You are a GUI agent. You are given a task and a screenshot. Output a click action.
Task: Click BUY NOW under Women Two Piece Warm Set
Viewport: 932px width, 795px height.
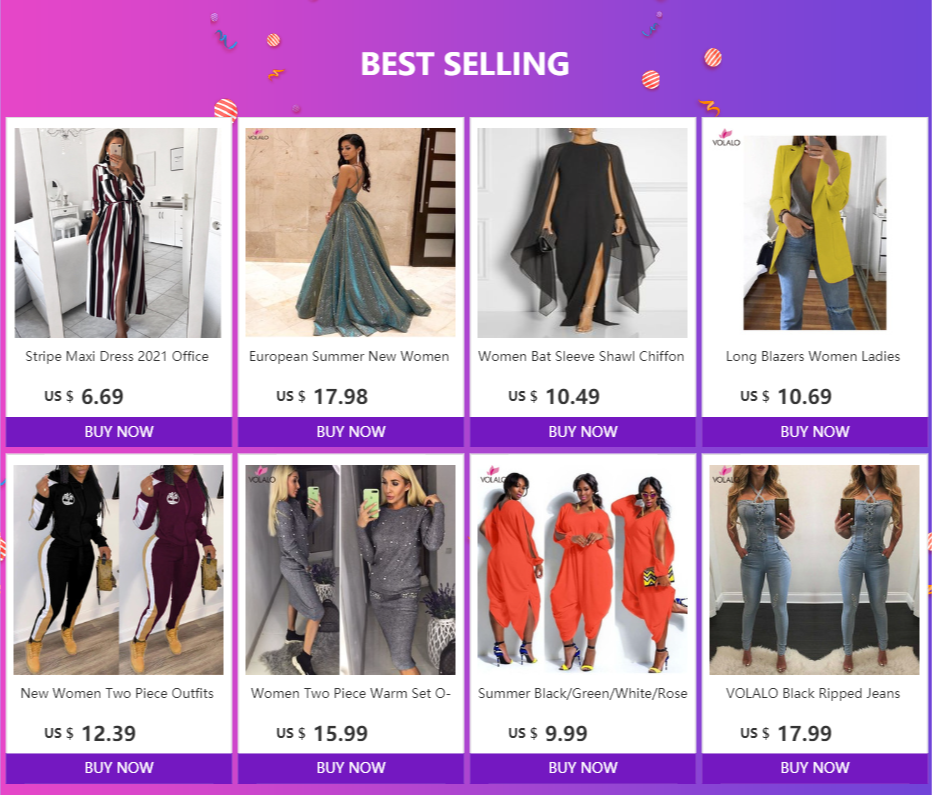tap(351, 768)
